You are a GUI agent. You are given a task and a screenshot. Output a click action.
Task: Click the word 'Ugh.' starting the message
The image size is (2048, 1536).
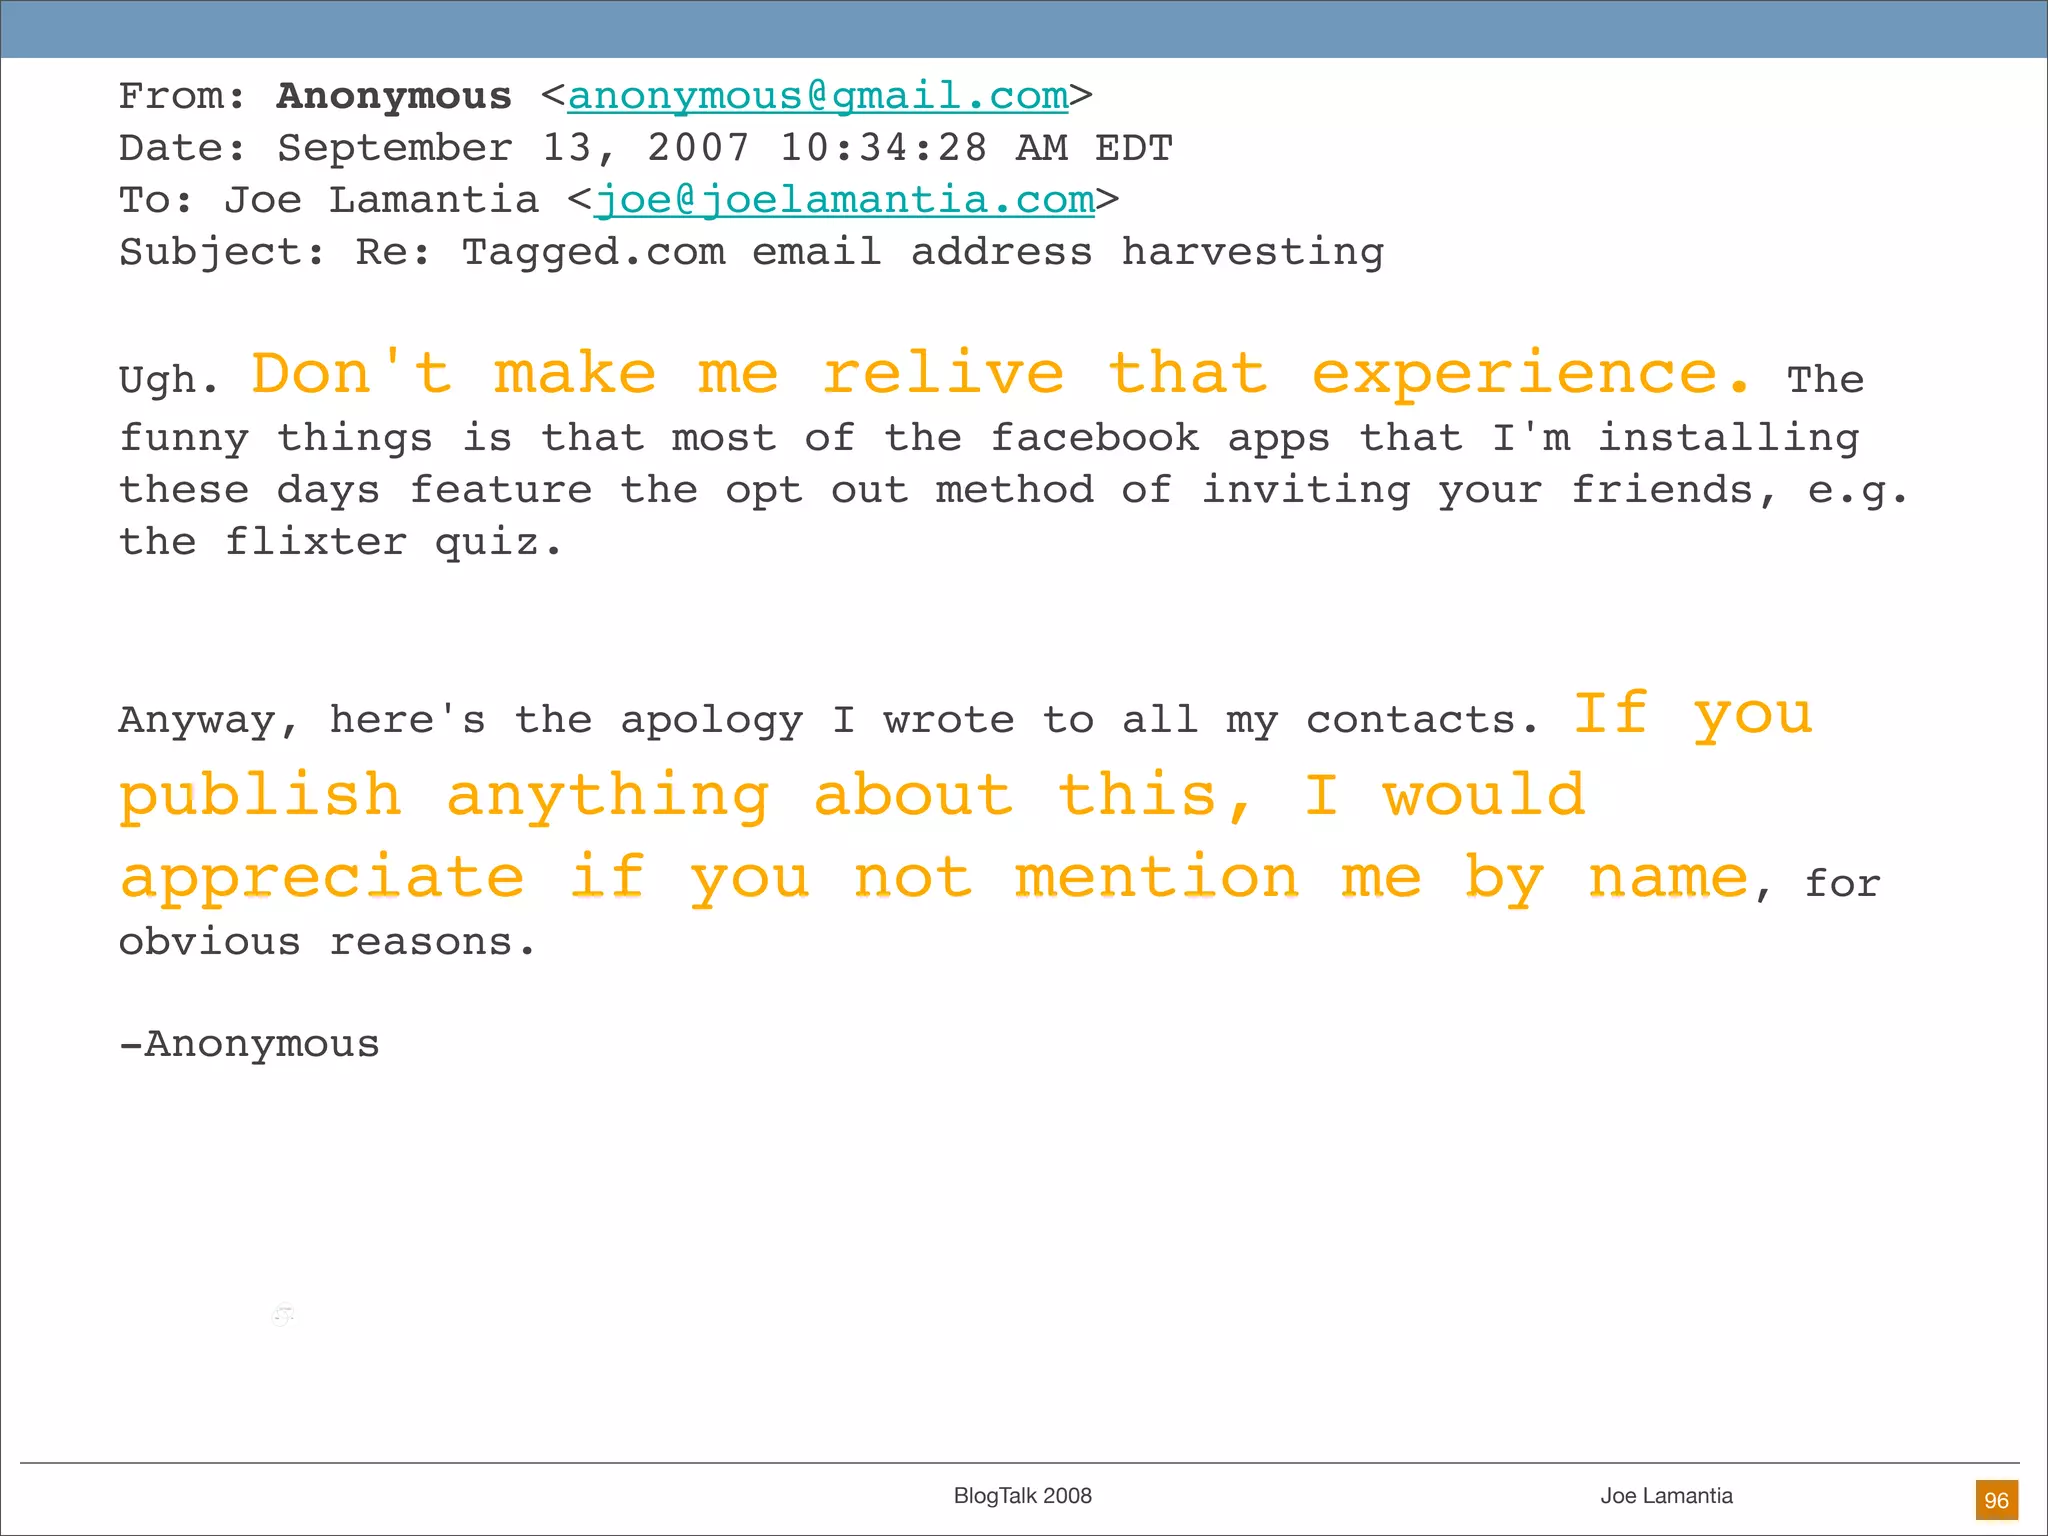pos(168,380)
